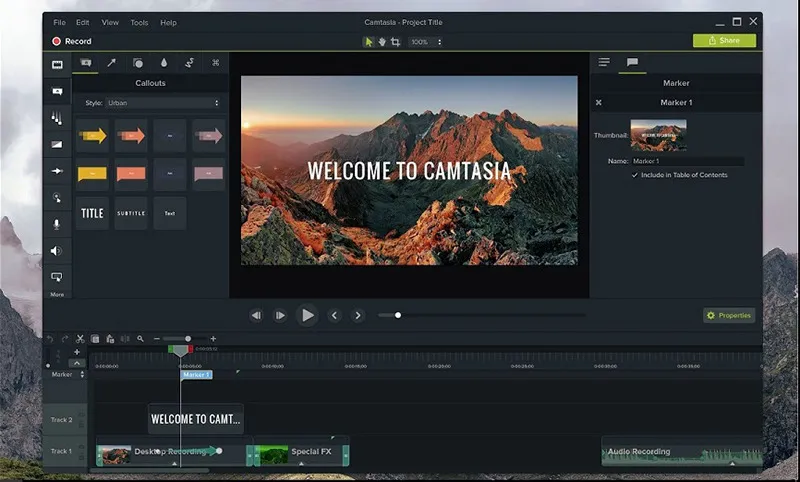Click the timeline zoom magnifier icon
Image resolution: width=800 pixels, height=482 pixels.
point(140,339)
